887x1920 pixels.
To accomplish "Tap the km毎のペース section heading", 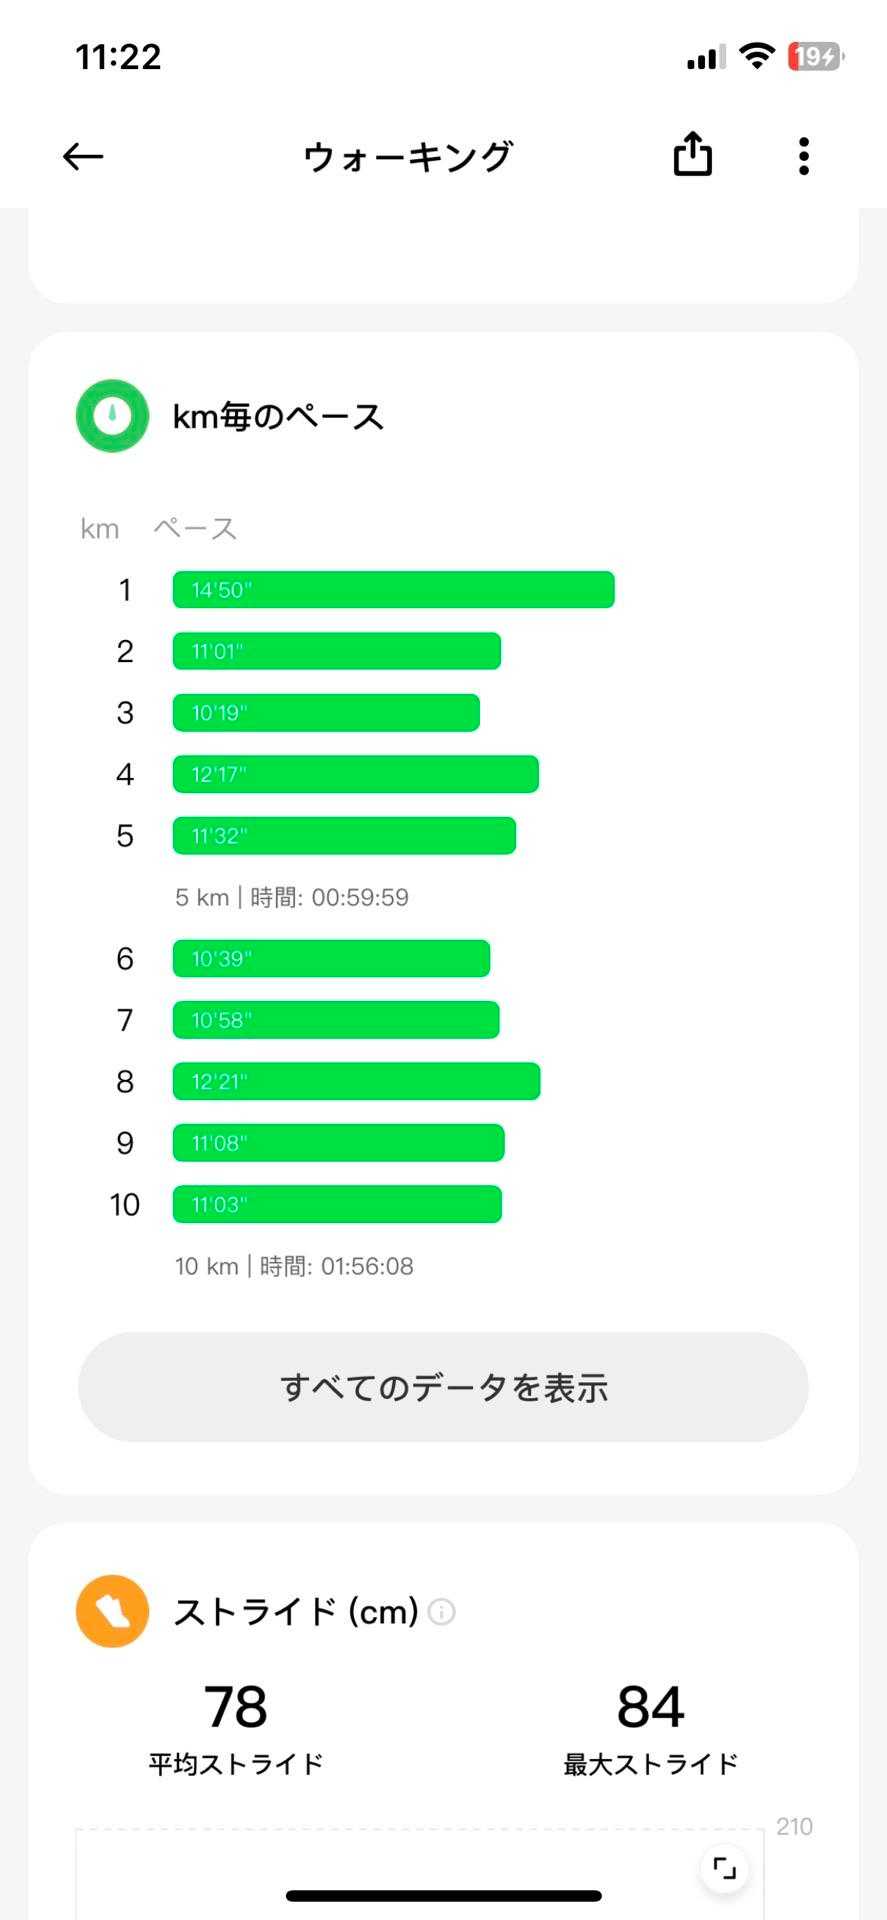I will coord(278,416).
